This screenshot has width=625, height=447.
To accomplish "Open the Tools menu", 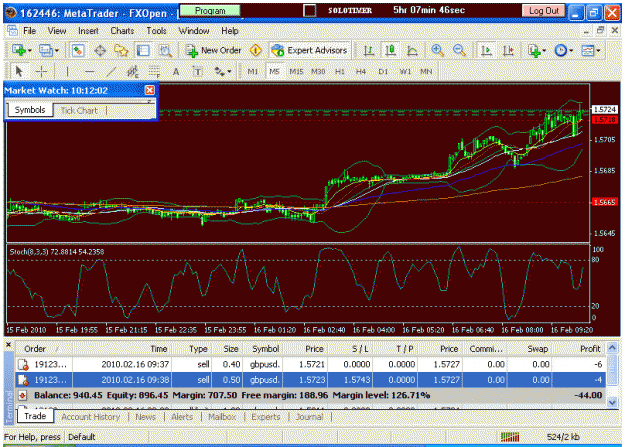I will (156, 31).
